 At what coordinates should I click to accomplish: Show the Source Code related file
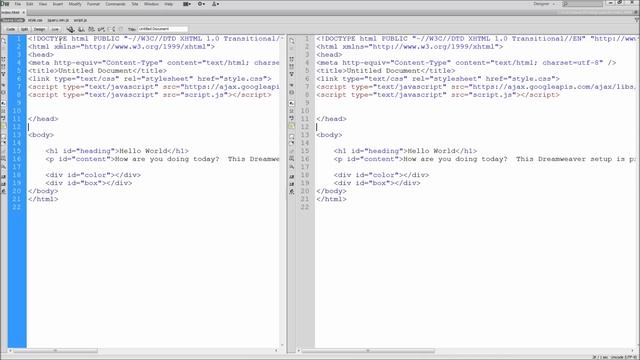(x=13, y=20)
